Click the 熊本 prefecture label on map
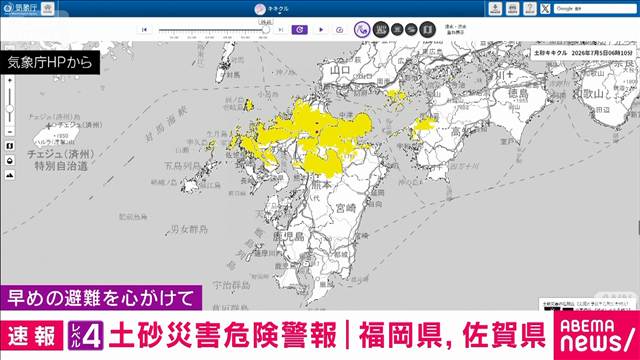Viewport: 640px width, 360px height. [x=321, y=185]
